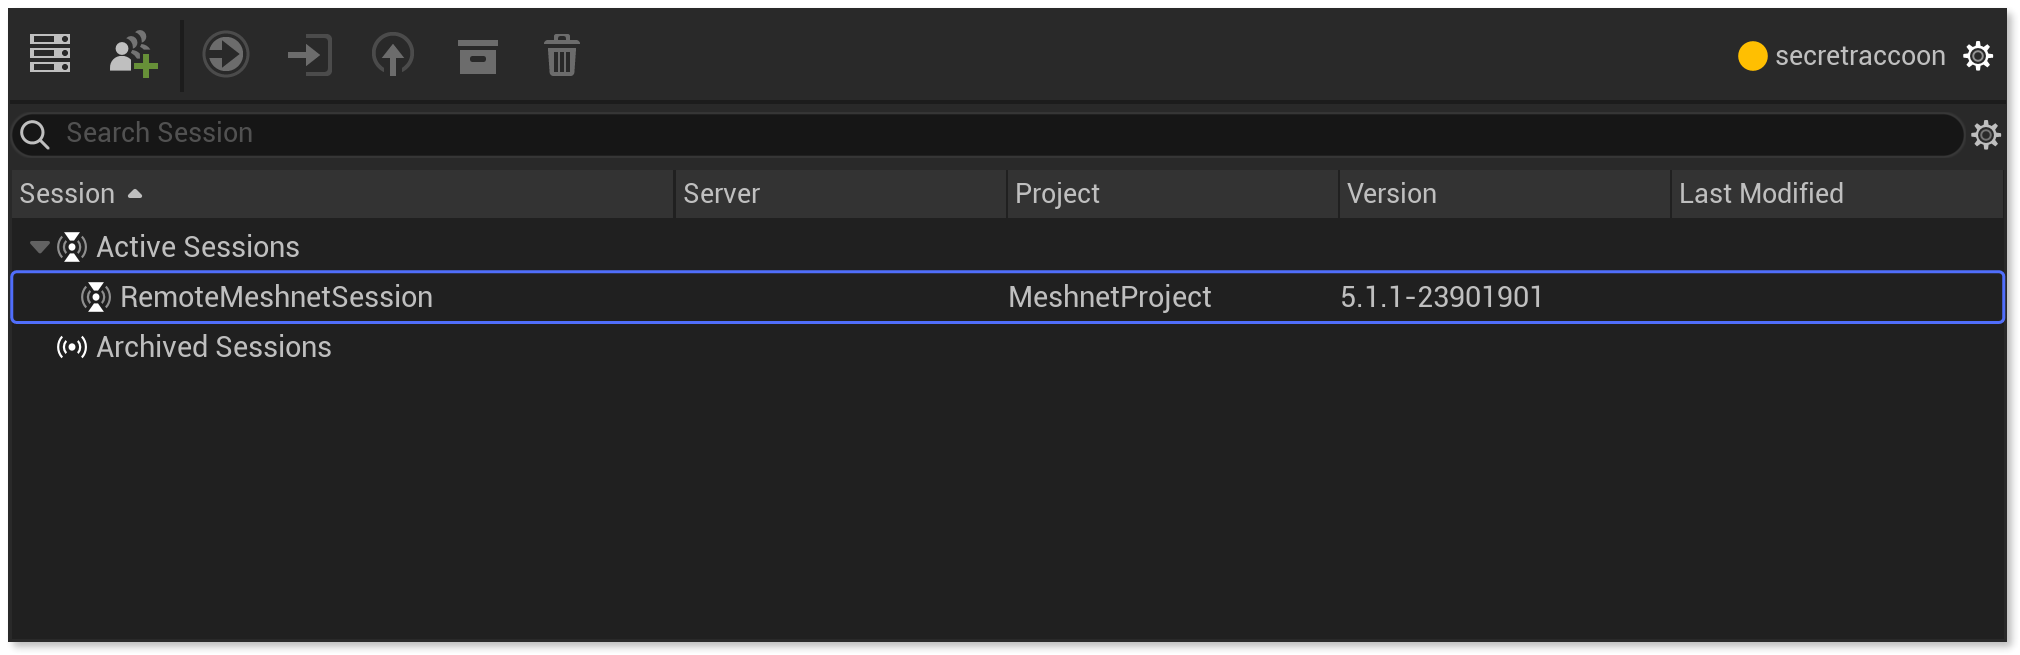Click the magnifying glass in the search bar

click(x=34, y=133)
